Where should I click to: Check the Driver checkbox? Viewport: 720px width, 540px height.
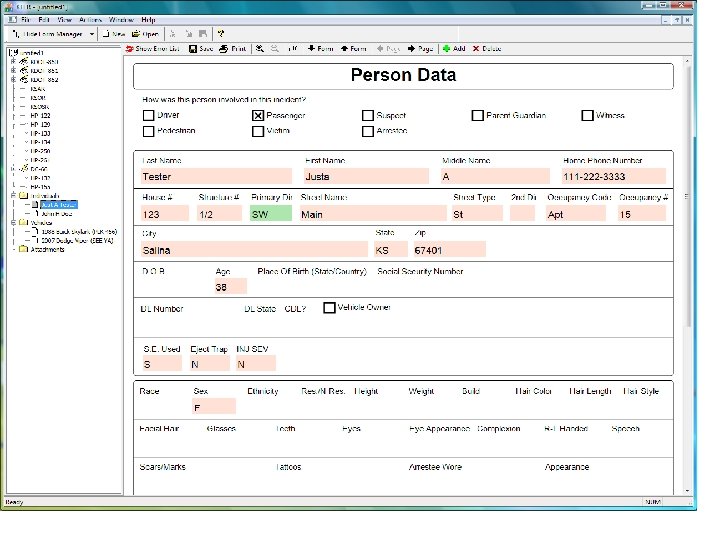coord(148,115)
